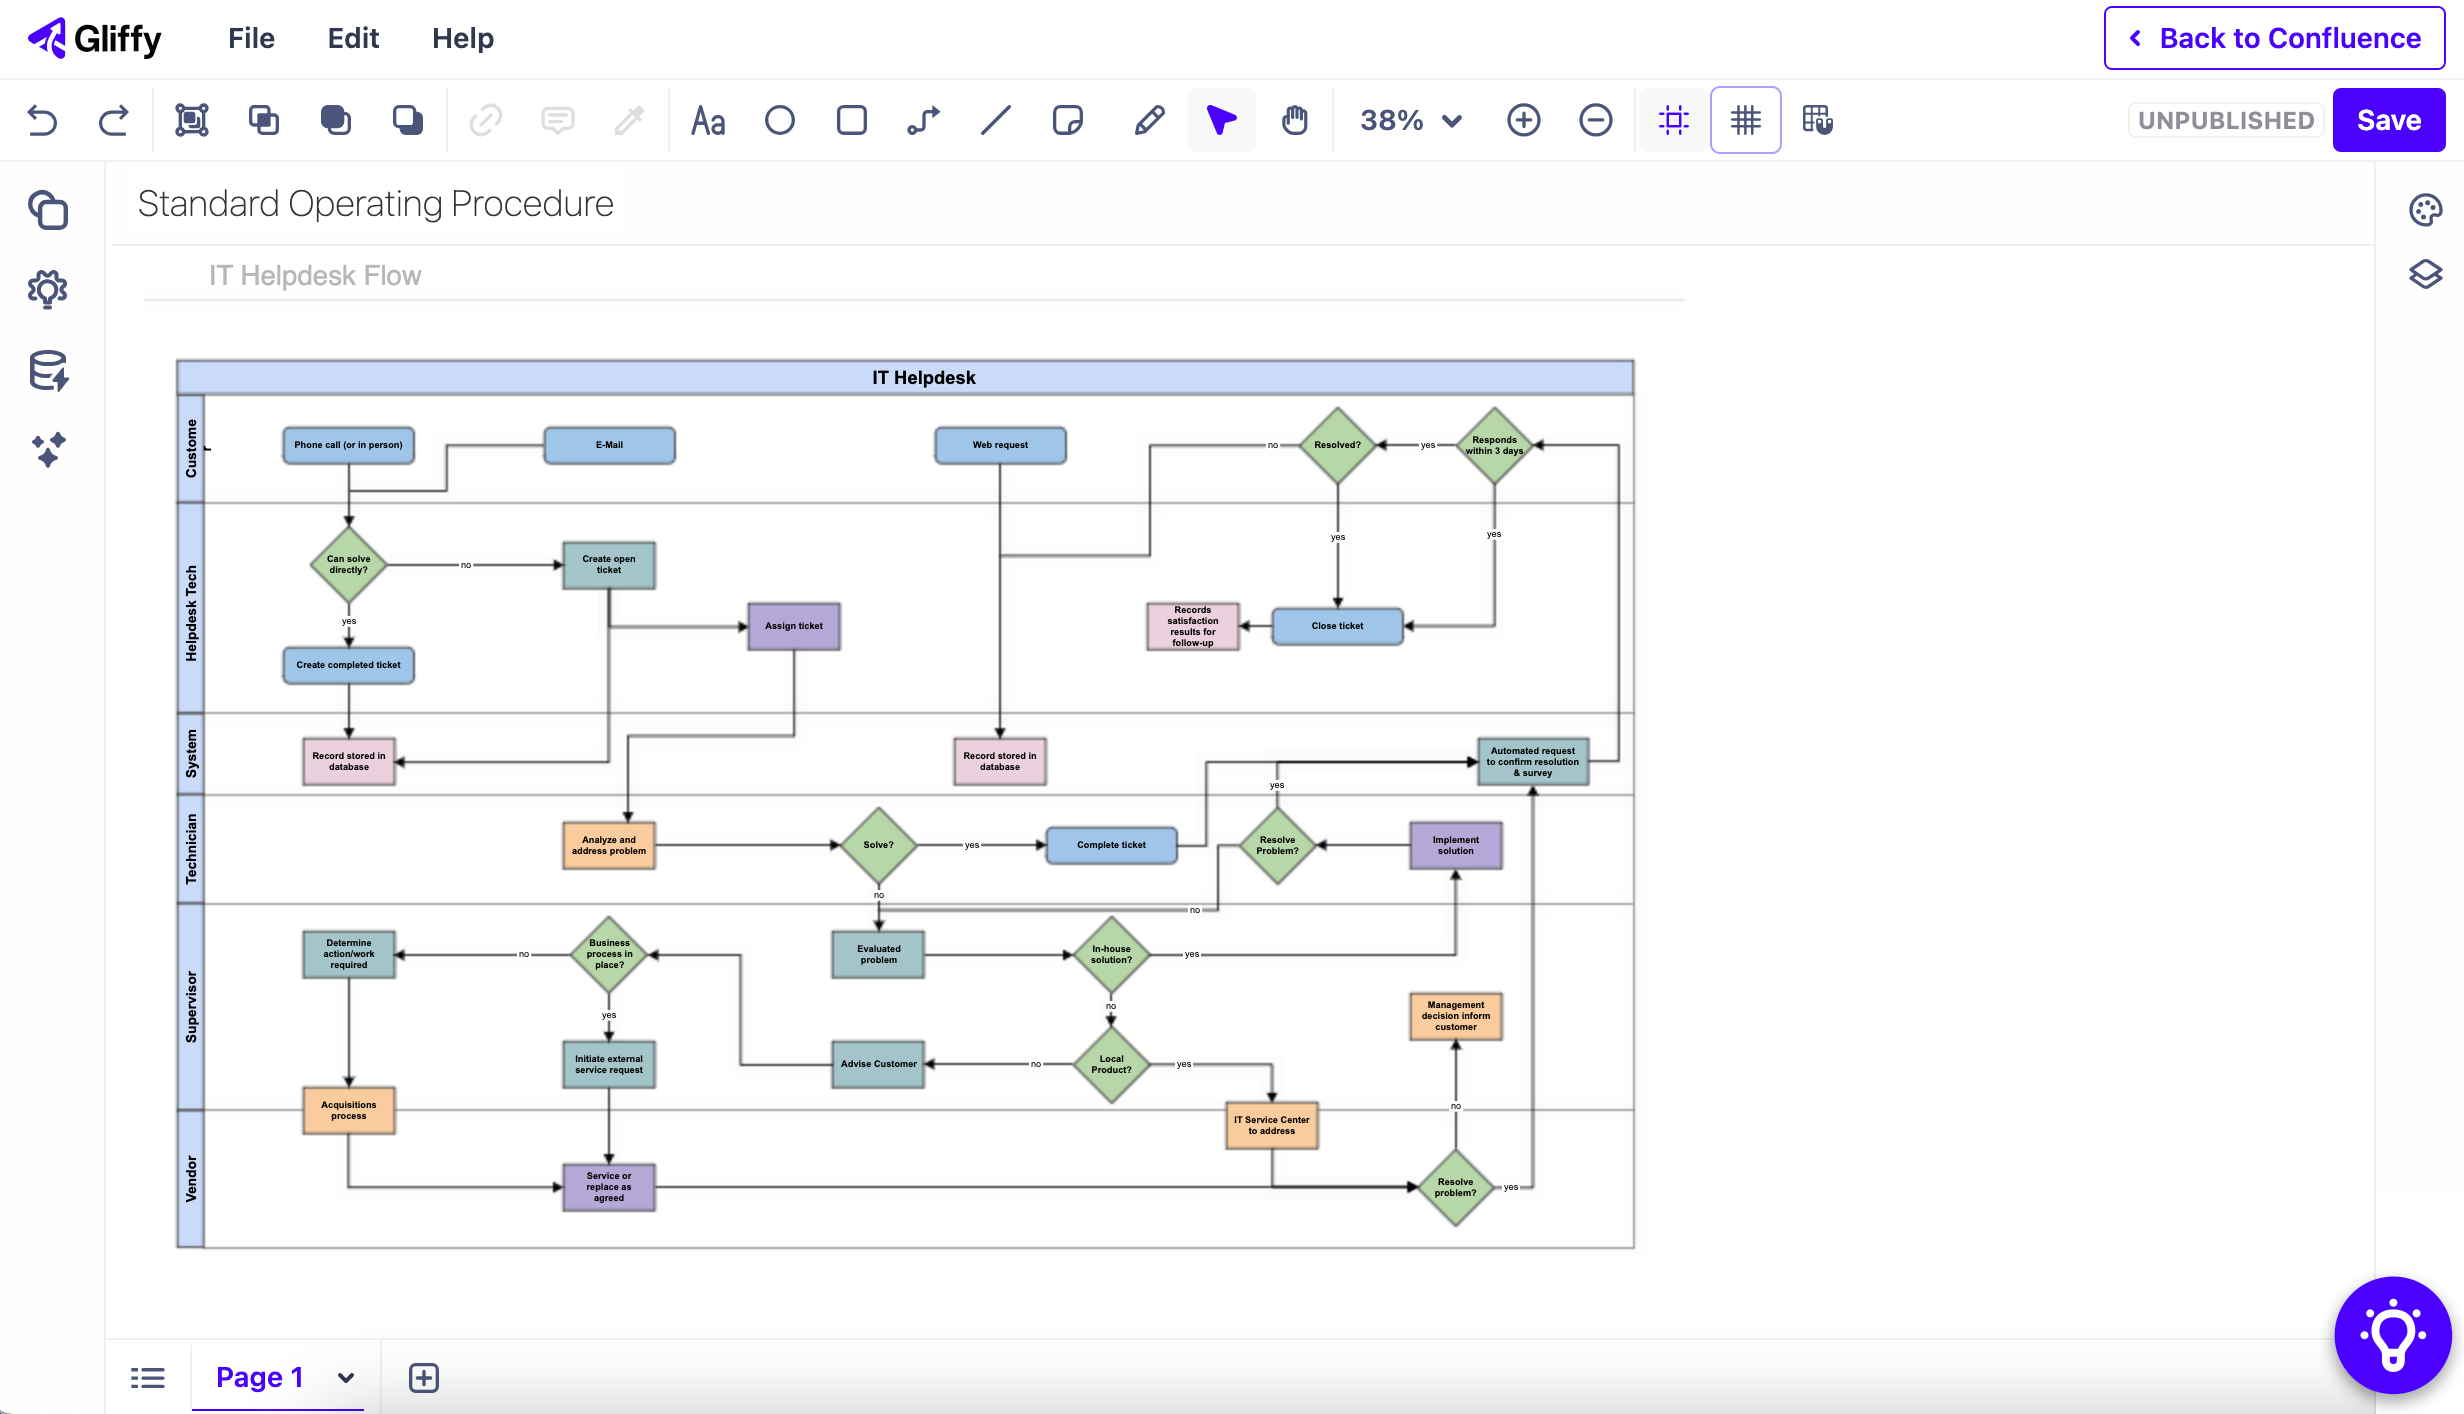This screenshot has width=2464, height=1414.
Task: Toggle the page list panel
Action: (x=148, y=1378)
